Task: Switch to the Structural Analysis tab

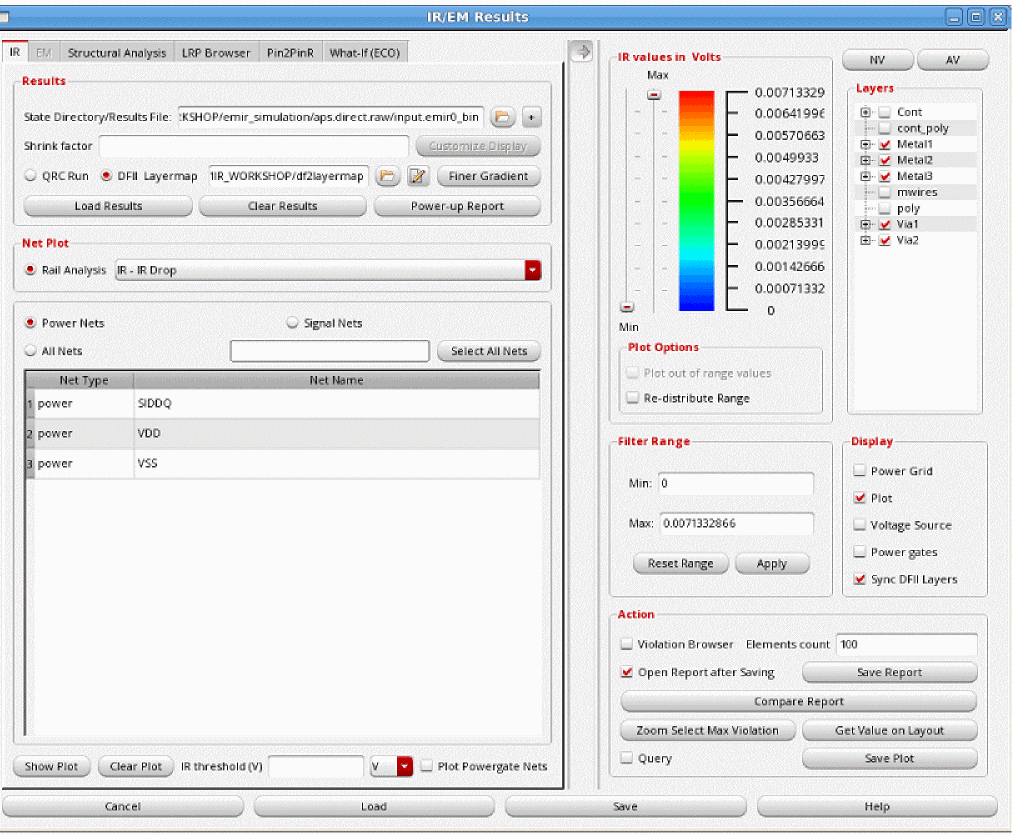Action: click(117, 53)
